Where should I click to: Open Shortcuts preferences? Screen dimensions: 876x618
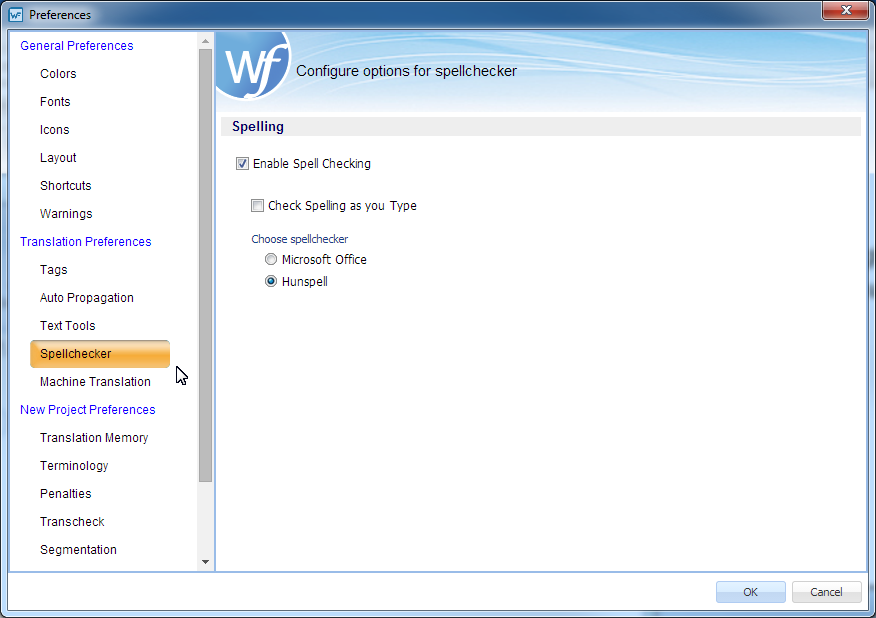(x=65, y=186)
